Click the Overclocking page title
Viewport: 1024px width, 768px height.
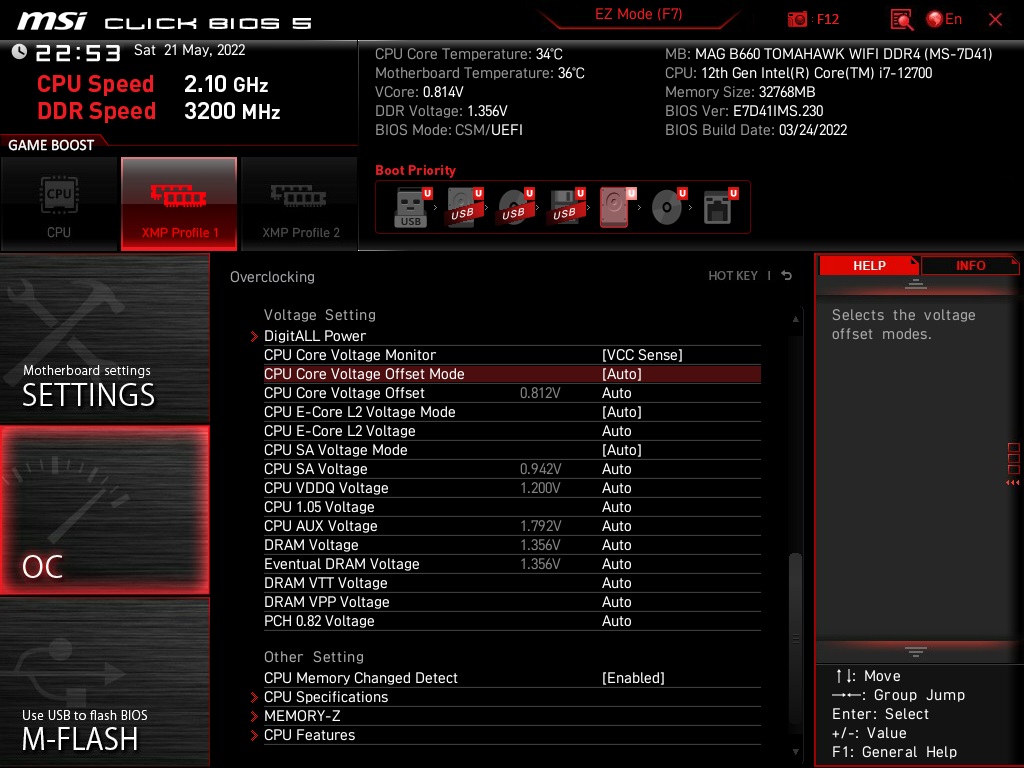[x=272, y=277]
